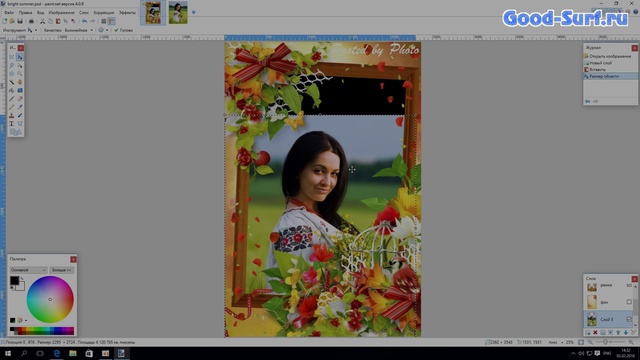This screenshot has height=360, width=640.
Task: Select the Pan hand tool
Action: point(20,82)
